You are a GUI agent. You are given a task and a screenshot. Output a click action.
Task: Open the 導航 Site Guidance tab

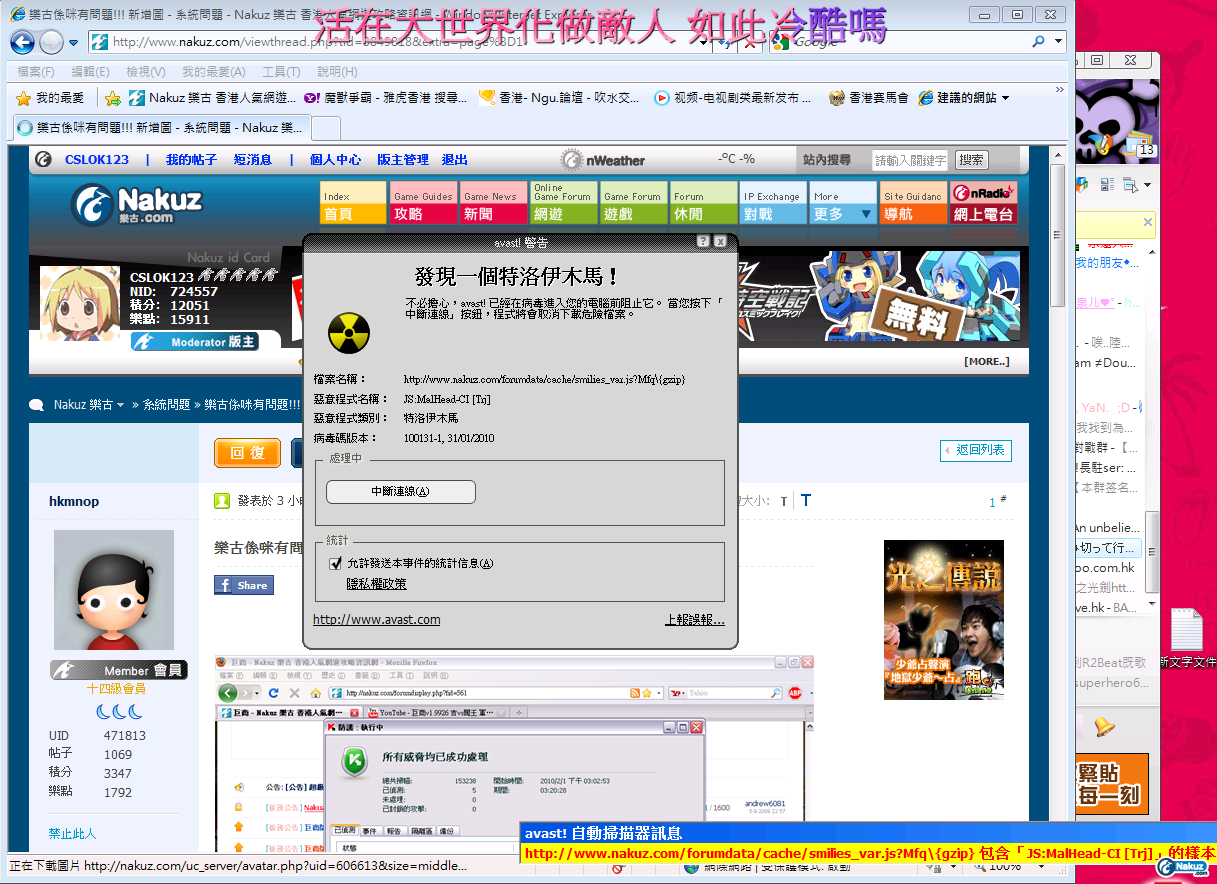point(913,203)
